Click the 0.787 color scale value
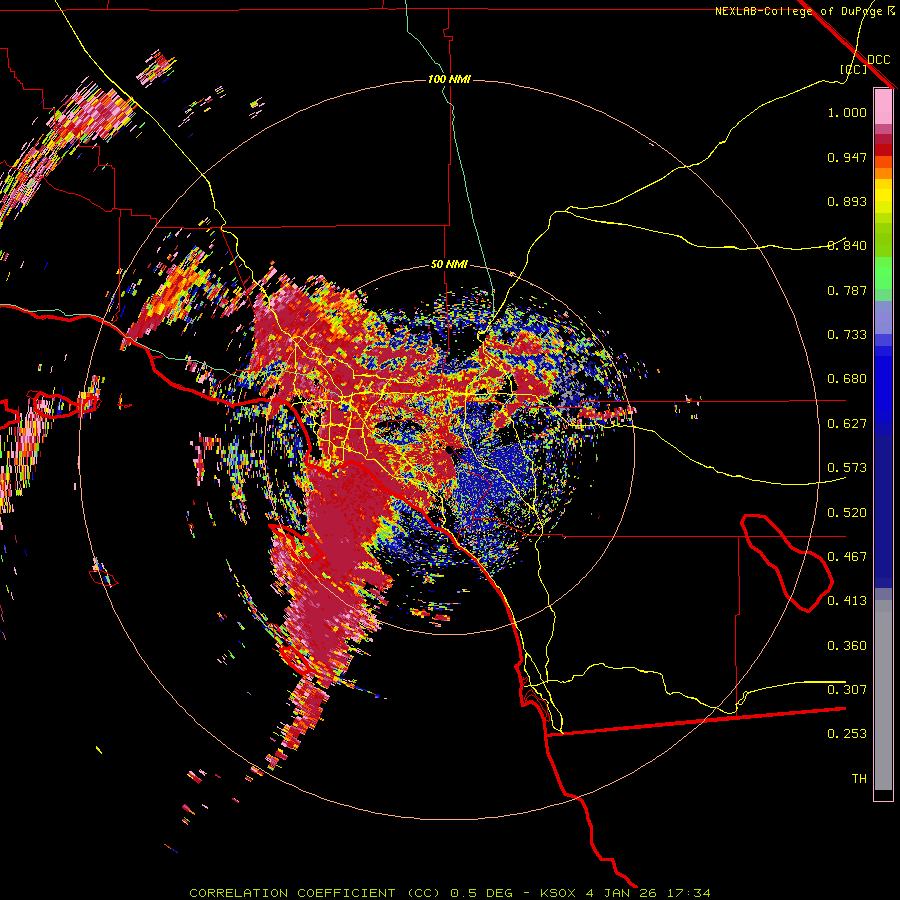This screenshot has height=900, width=900. click(847, 290)
